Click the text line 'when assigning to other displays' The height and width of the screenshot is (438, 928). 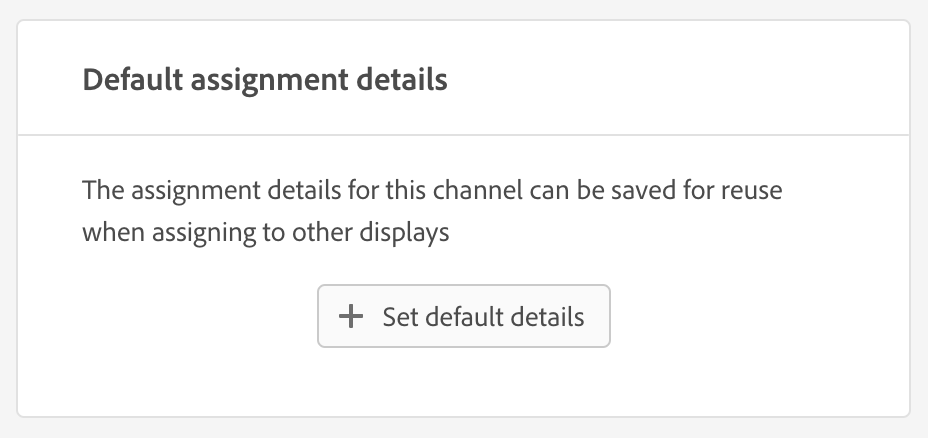click(x=265, y=233)
